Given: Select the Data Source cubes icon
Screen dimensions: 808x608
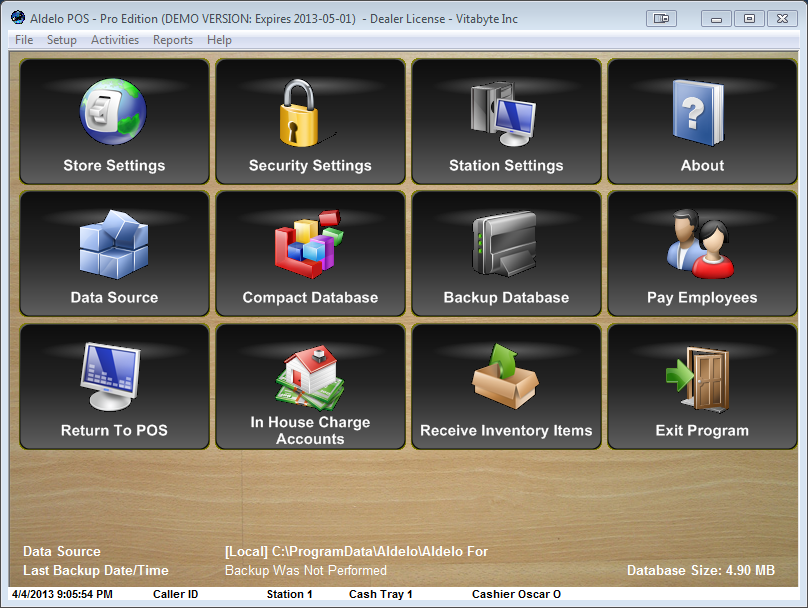Looking at the screenshot, I should (113, 244).
